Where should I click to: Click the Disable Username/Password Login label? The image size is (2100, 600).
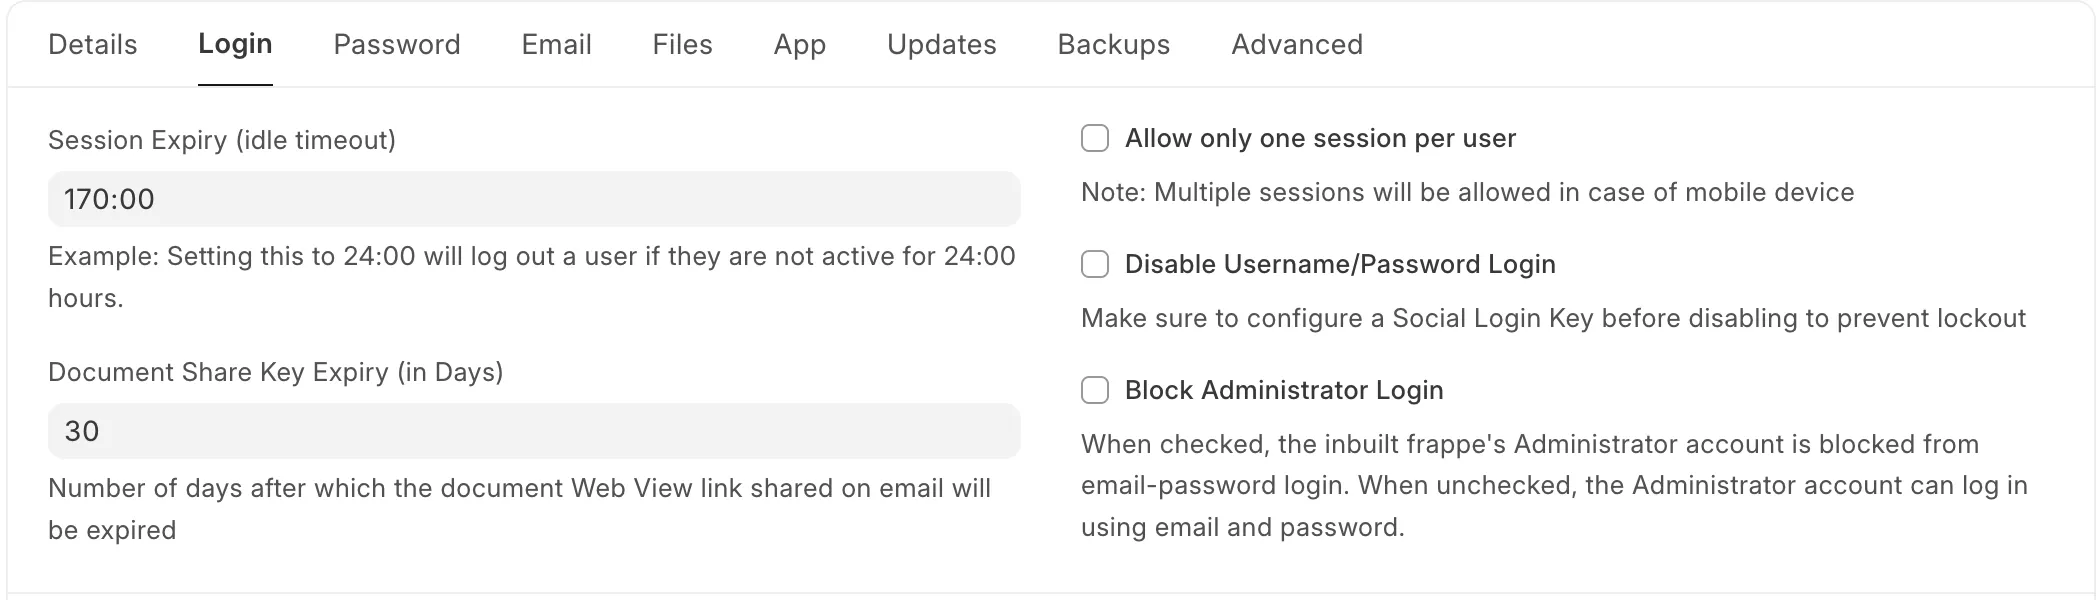coord(1339,264)
